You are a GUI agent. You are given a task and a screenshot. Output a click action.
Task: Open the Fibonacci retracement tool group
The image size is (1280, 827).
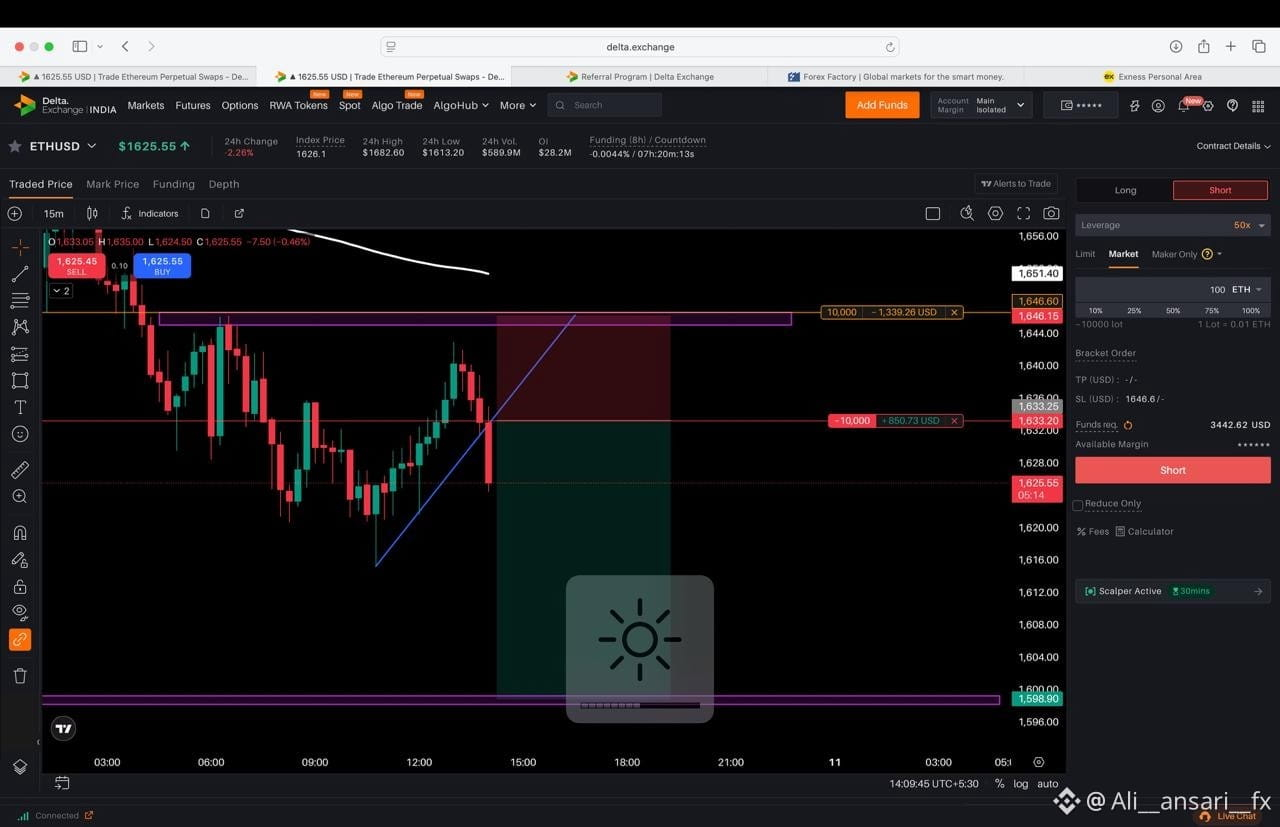pyautogui.click(x=20, y=300)
